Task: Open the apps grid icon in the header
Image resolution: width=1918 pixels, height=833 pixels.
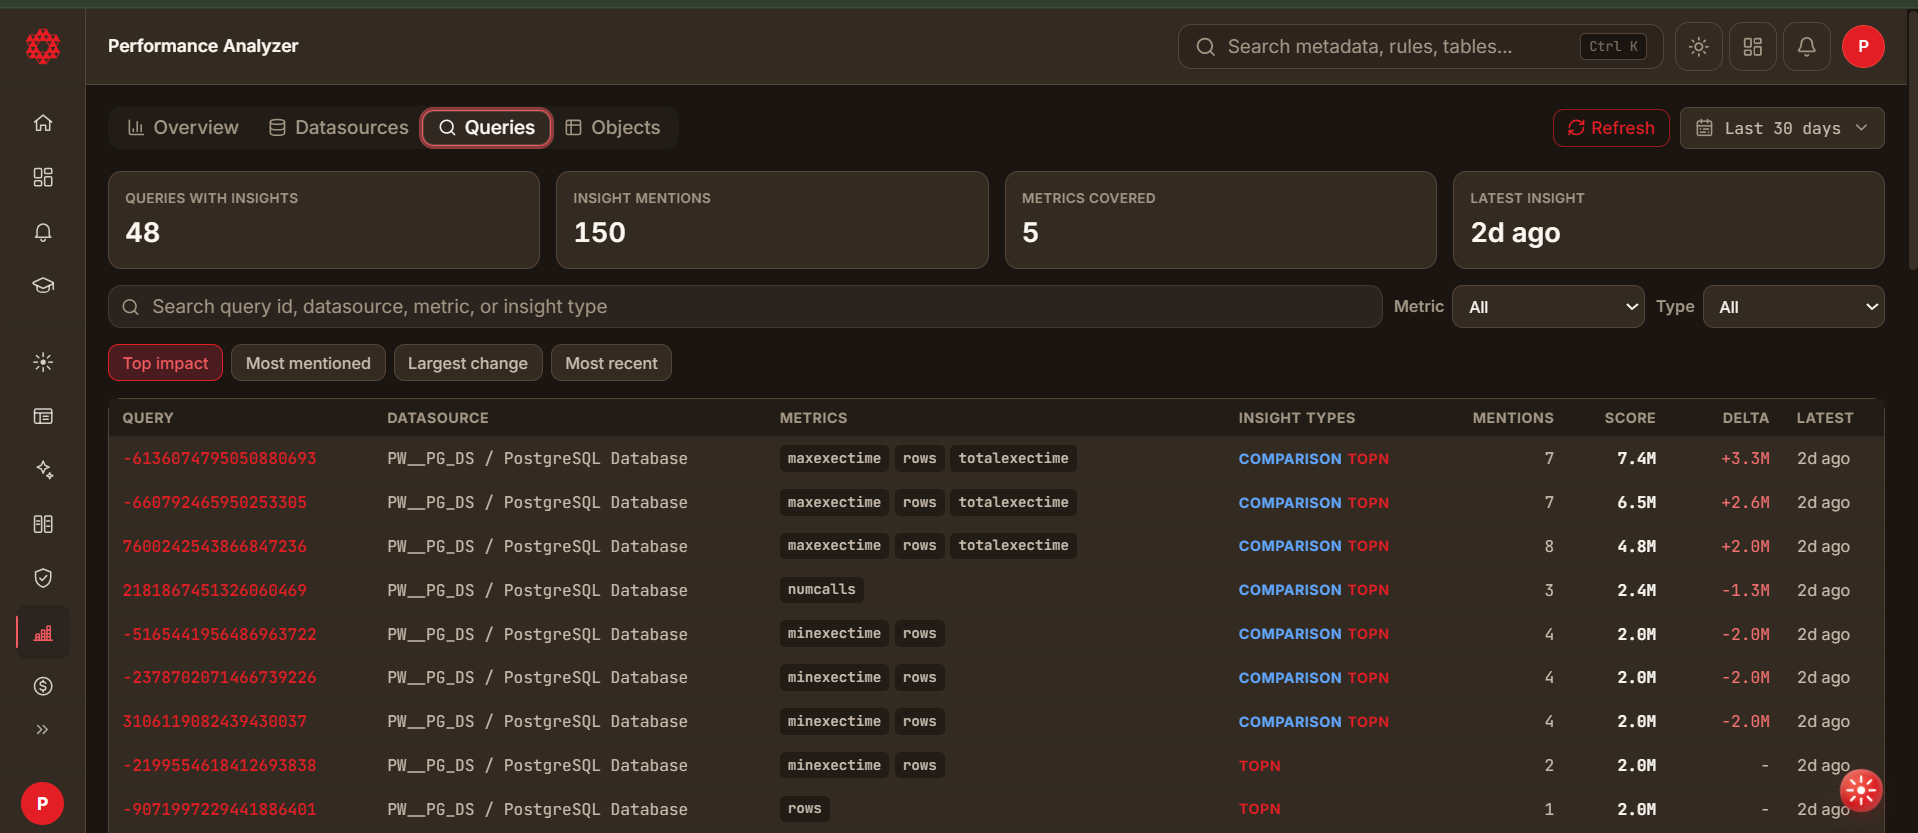Action: 1752,47
